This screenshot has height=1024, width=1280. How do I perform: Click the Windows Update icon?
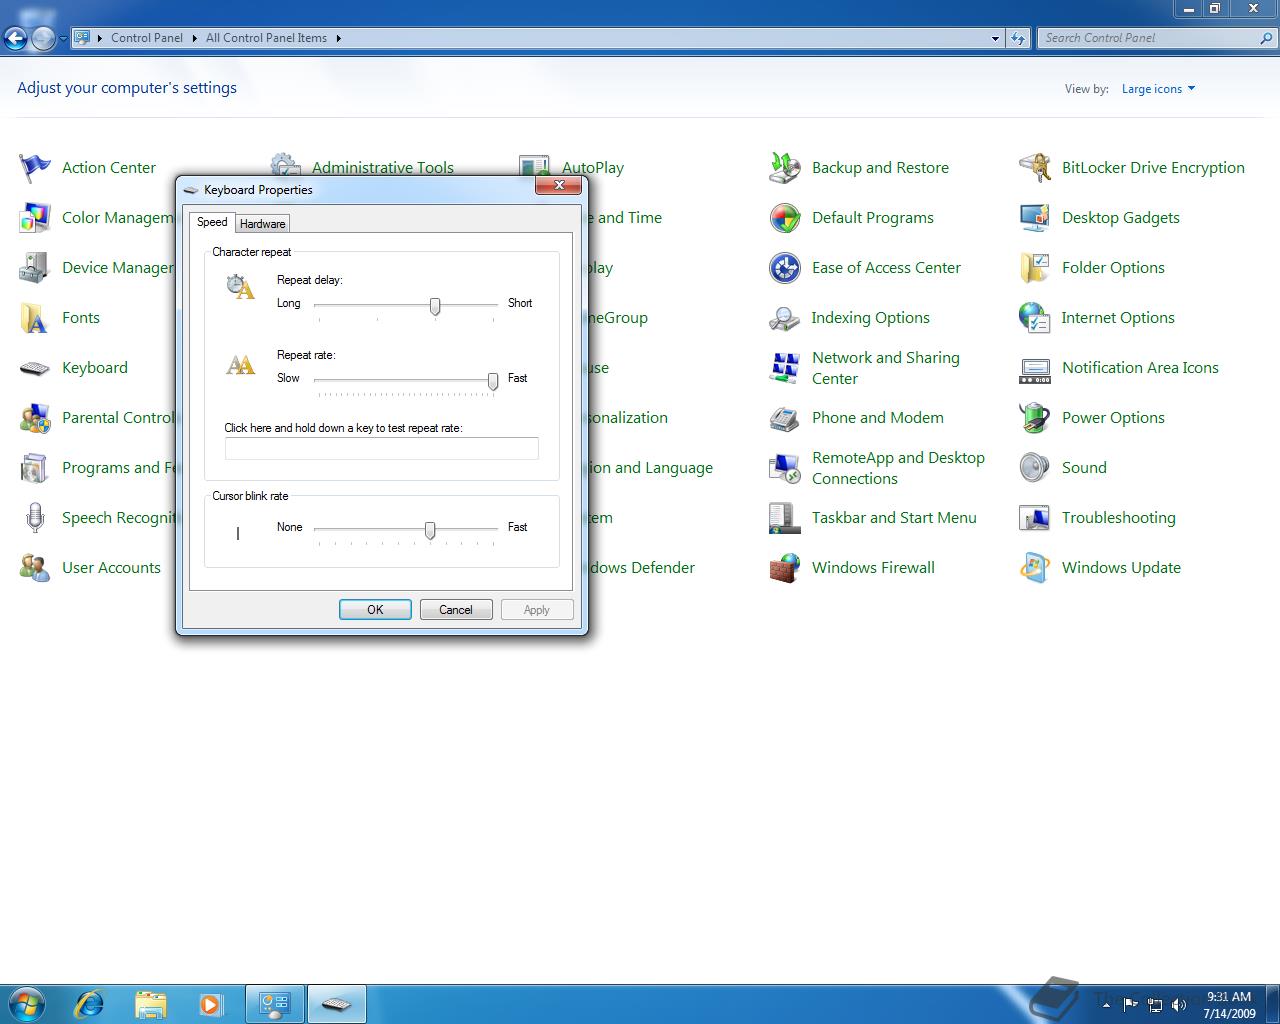[1035, 568]
